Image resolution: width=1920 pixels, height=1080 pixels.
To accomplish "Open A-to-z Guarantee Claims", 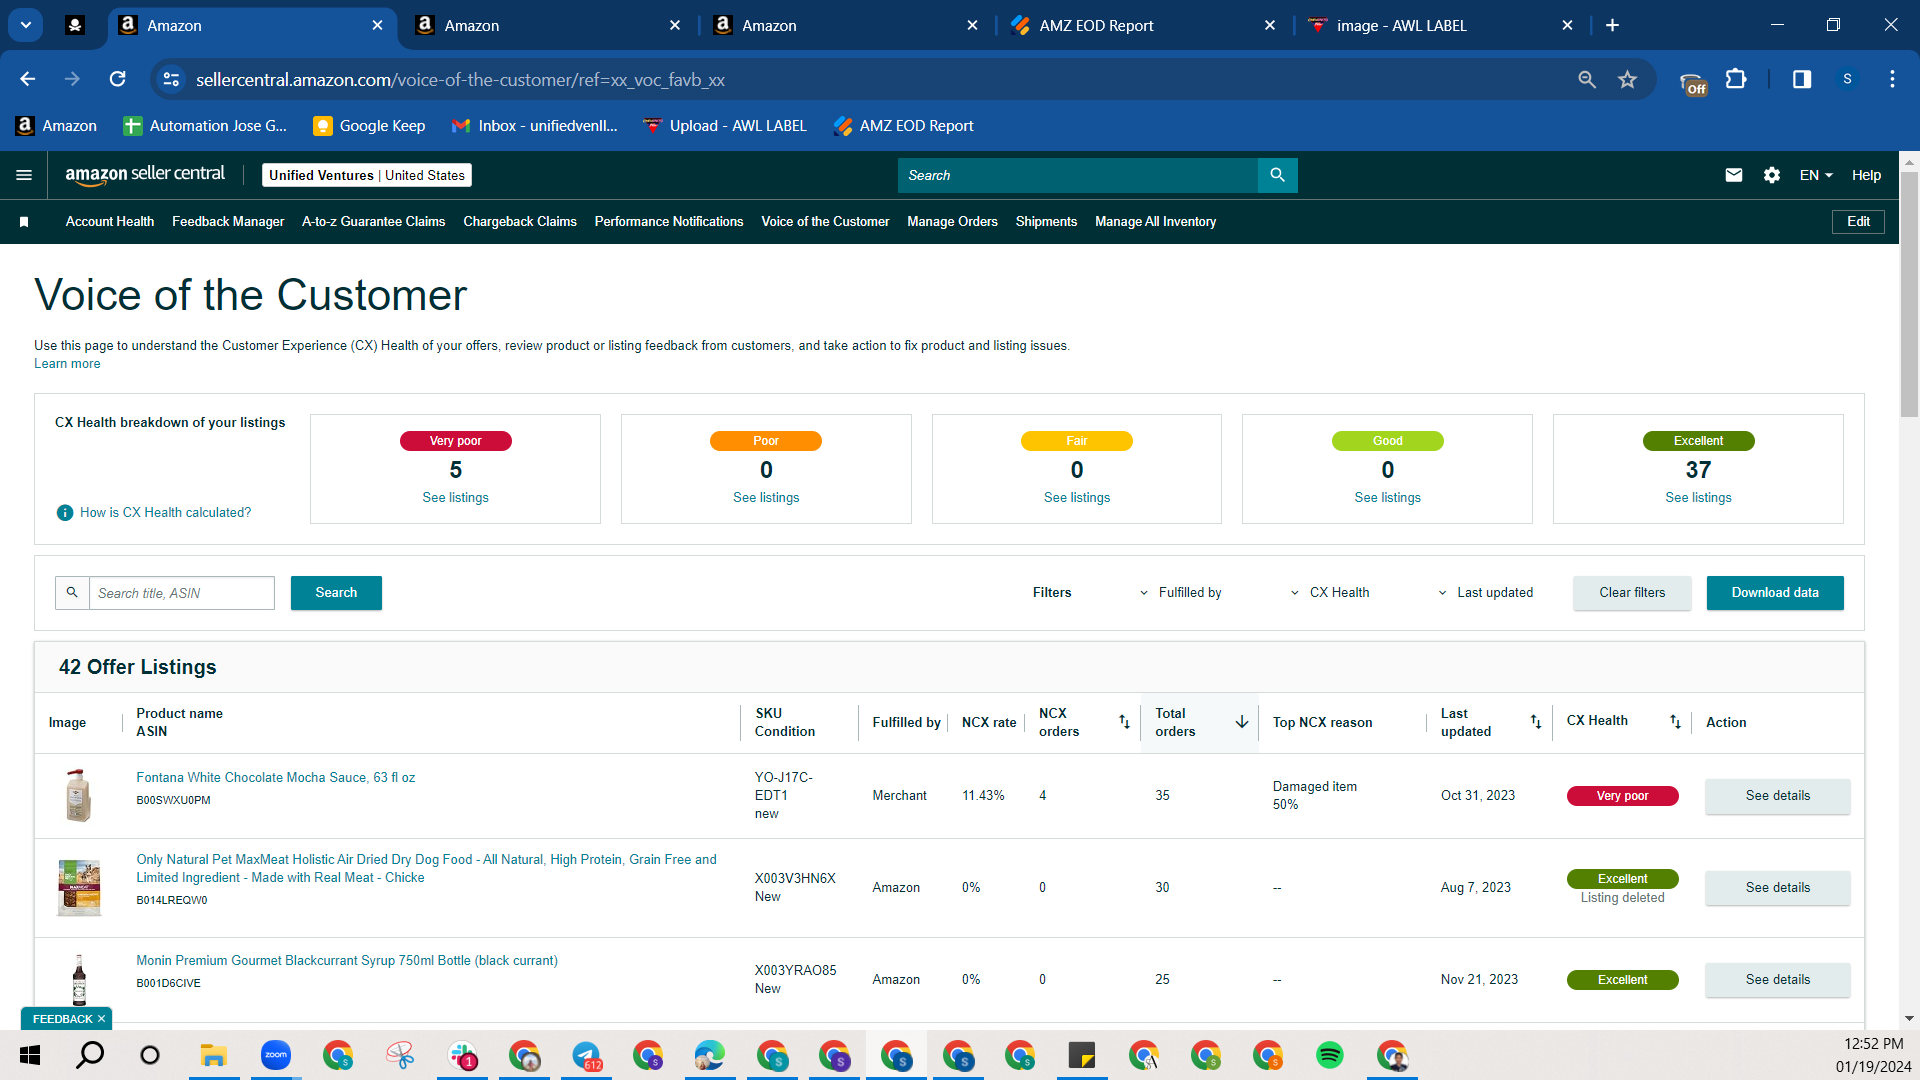I will click(x=374, y=222).
